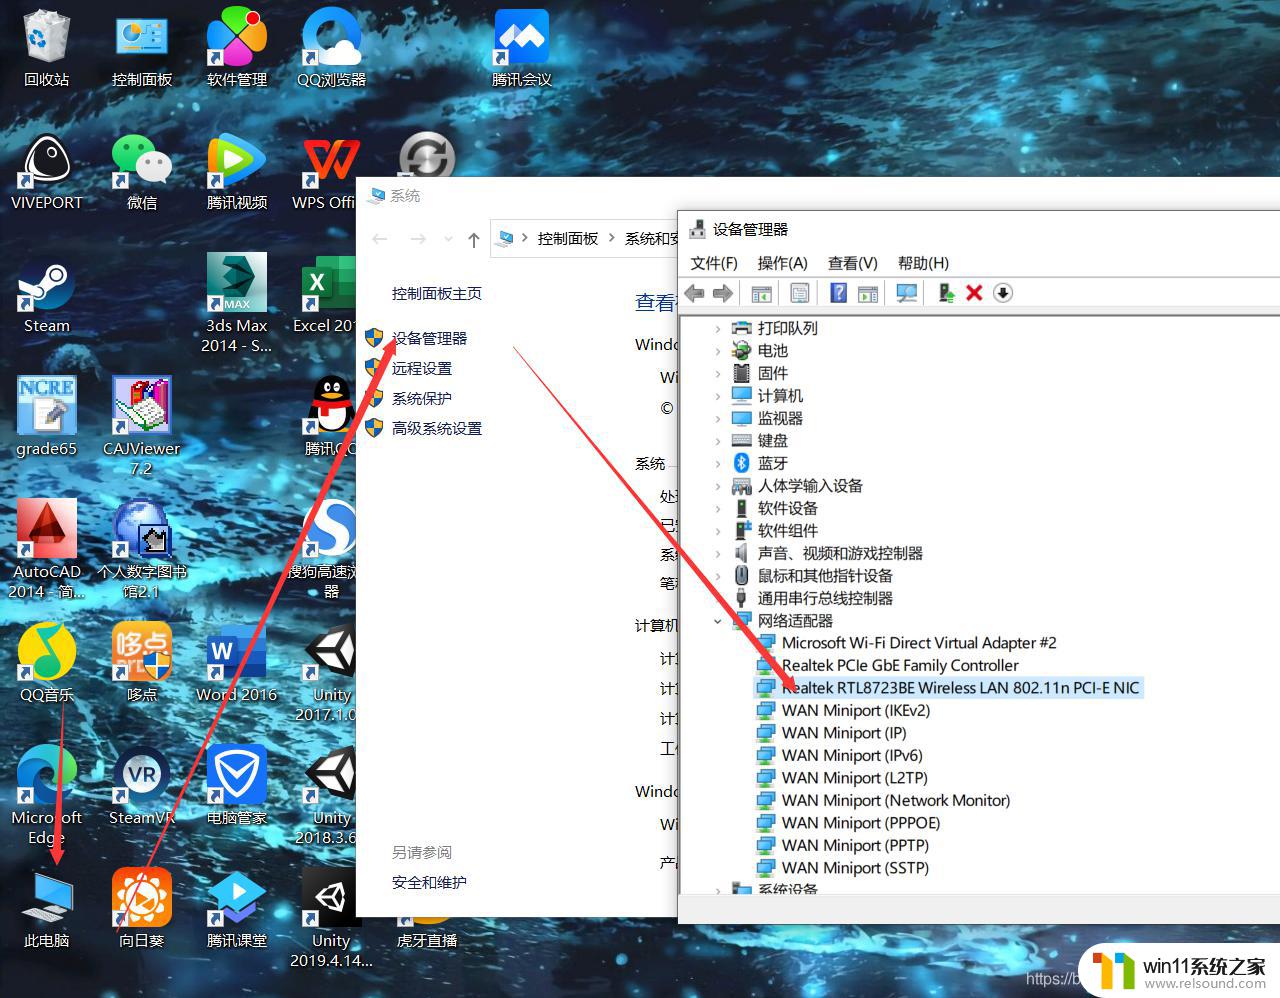1280x998 pixels.
Task: Select Microsoft Wi-Fi Direct Virtual Adapter #2
Action: point(919,643)
